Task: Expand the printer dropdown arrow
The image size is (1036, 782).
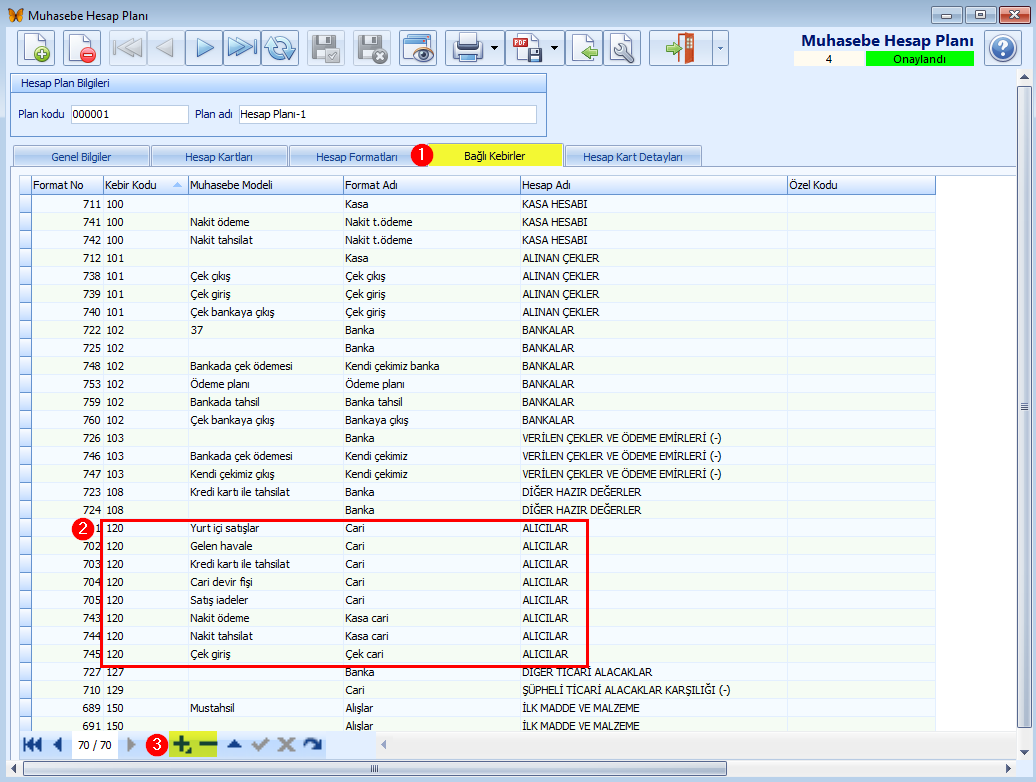Action: coord(495,48)
